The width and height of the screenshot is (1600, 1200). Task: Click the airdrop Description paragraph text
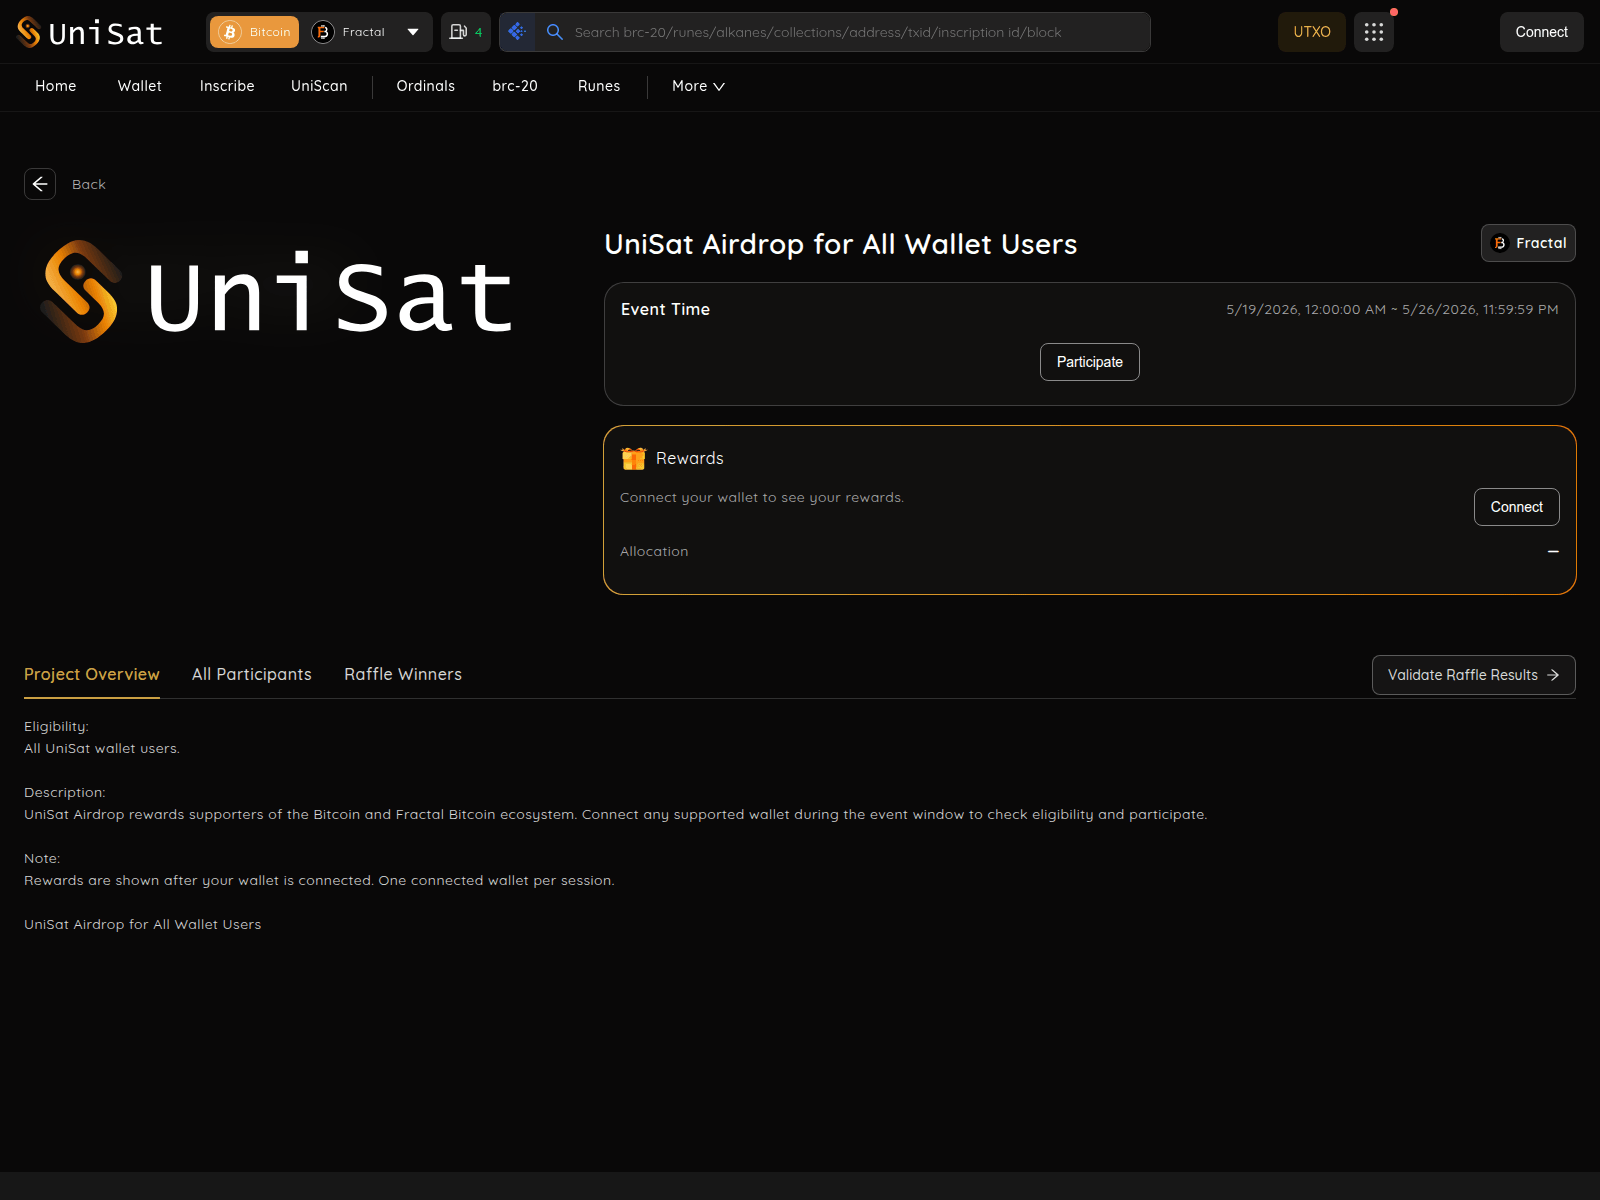click(616, 814)
